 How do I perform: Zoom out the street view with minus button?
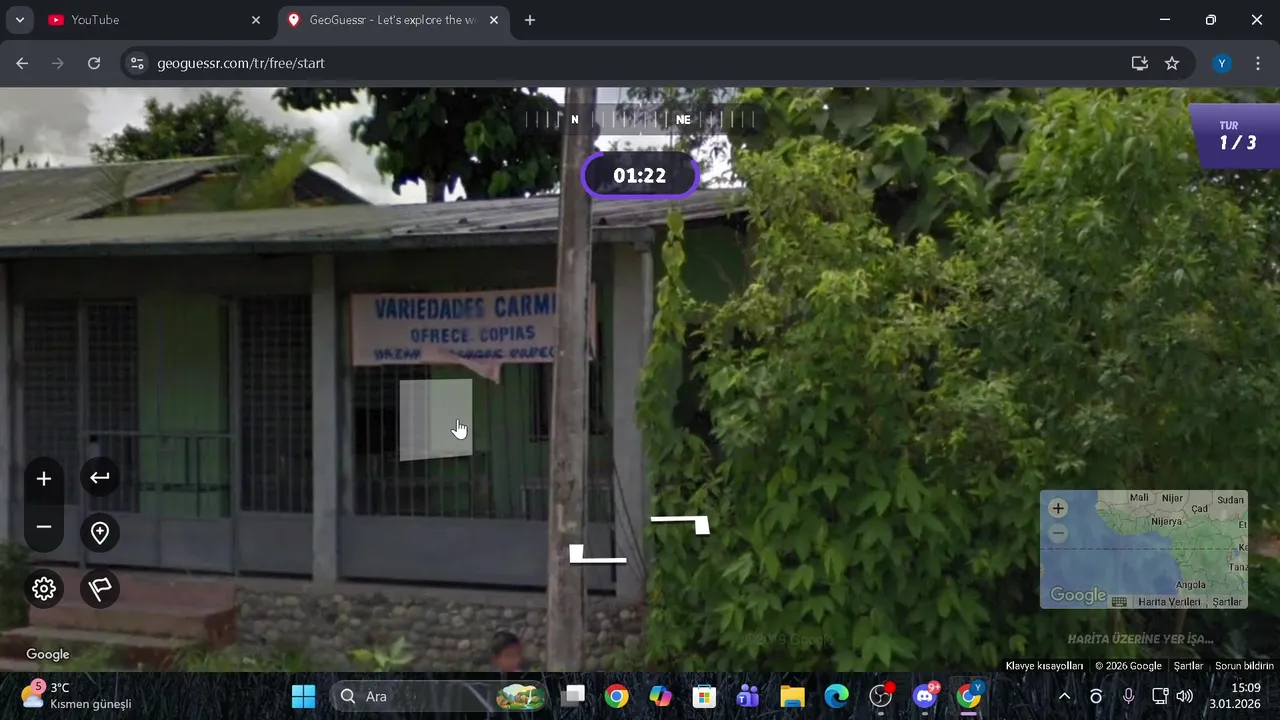pyautogui.click(x=44, y=527)
